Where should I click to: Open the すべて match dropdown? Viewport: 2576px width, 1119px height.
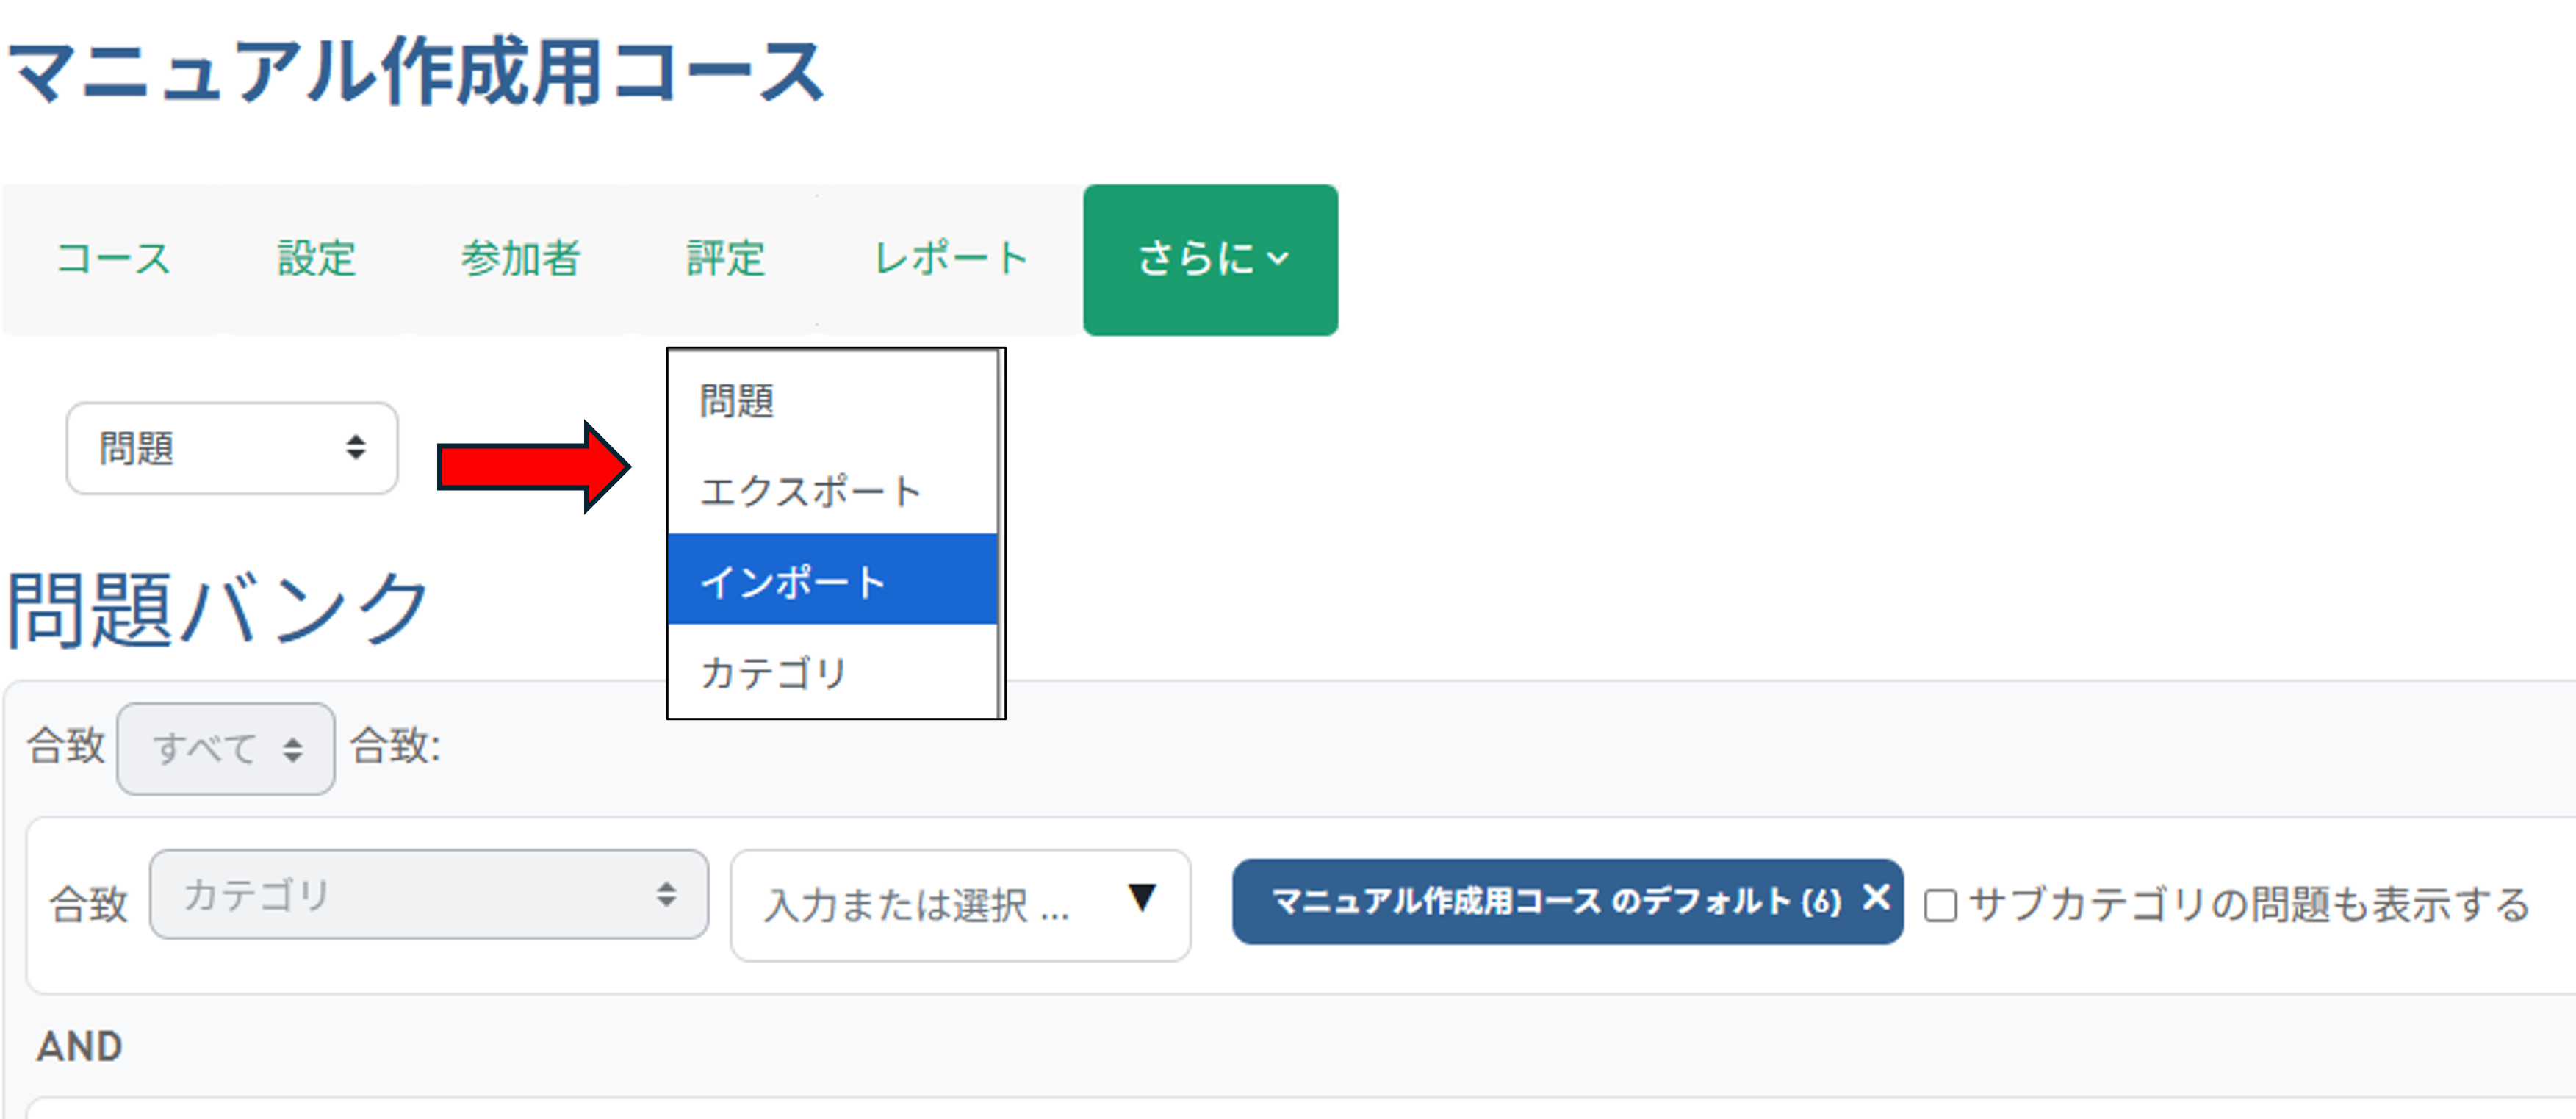tap(226, 748)
